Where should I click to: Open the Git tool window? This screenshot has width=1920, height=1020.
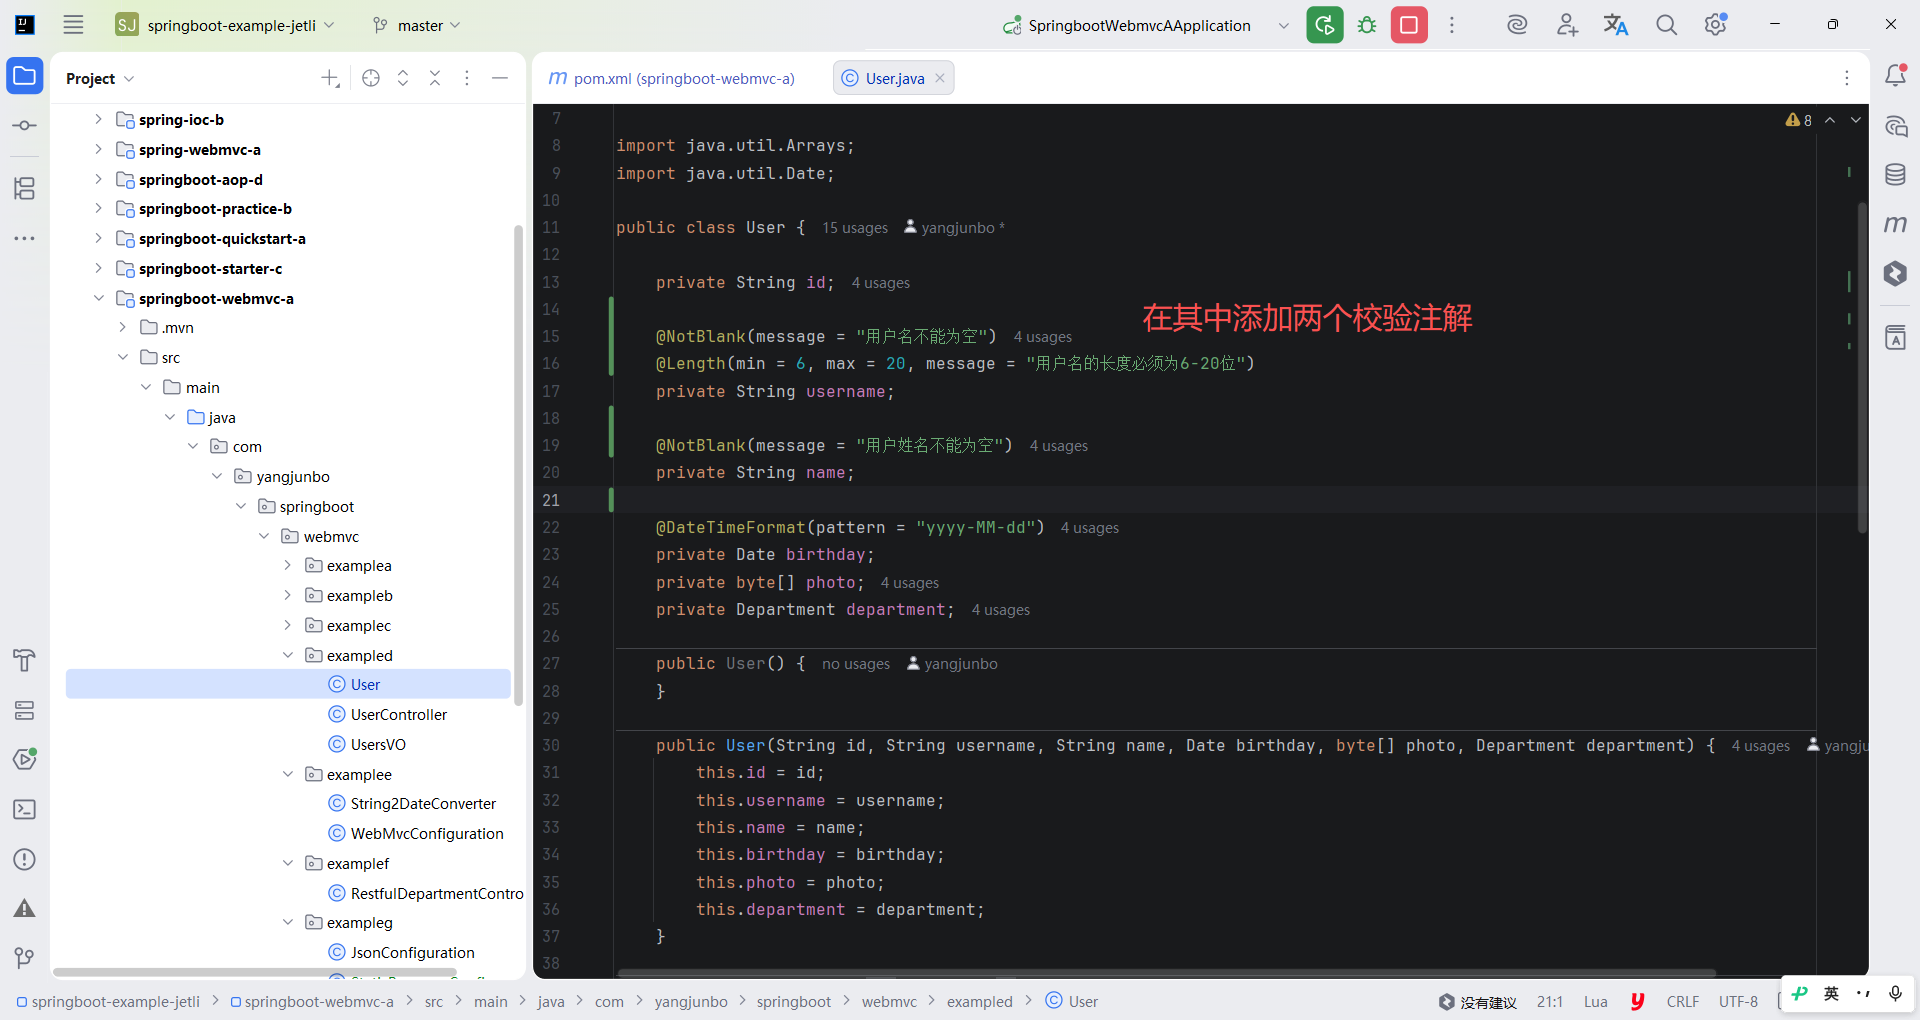[25, 958]
